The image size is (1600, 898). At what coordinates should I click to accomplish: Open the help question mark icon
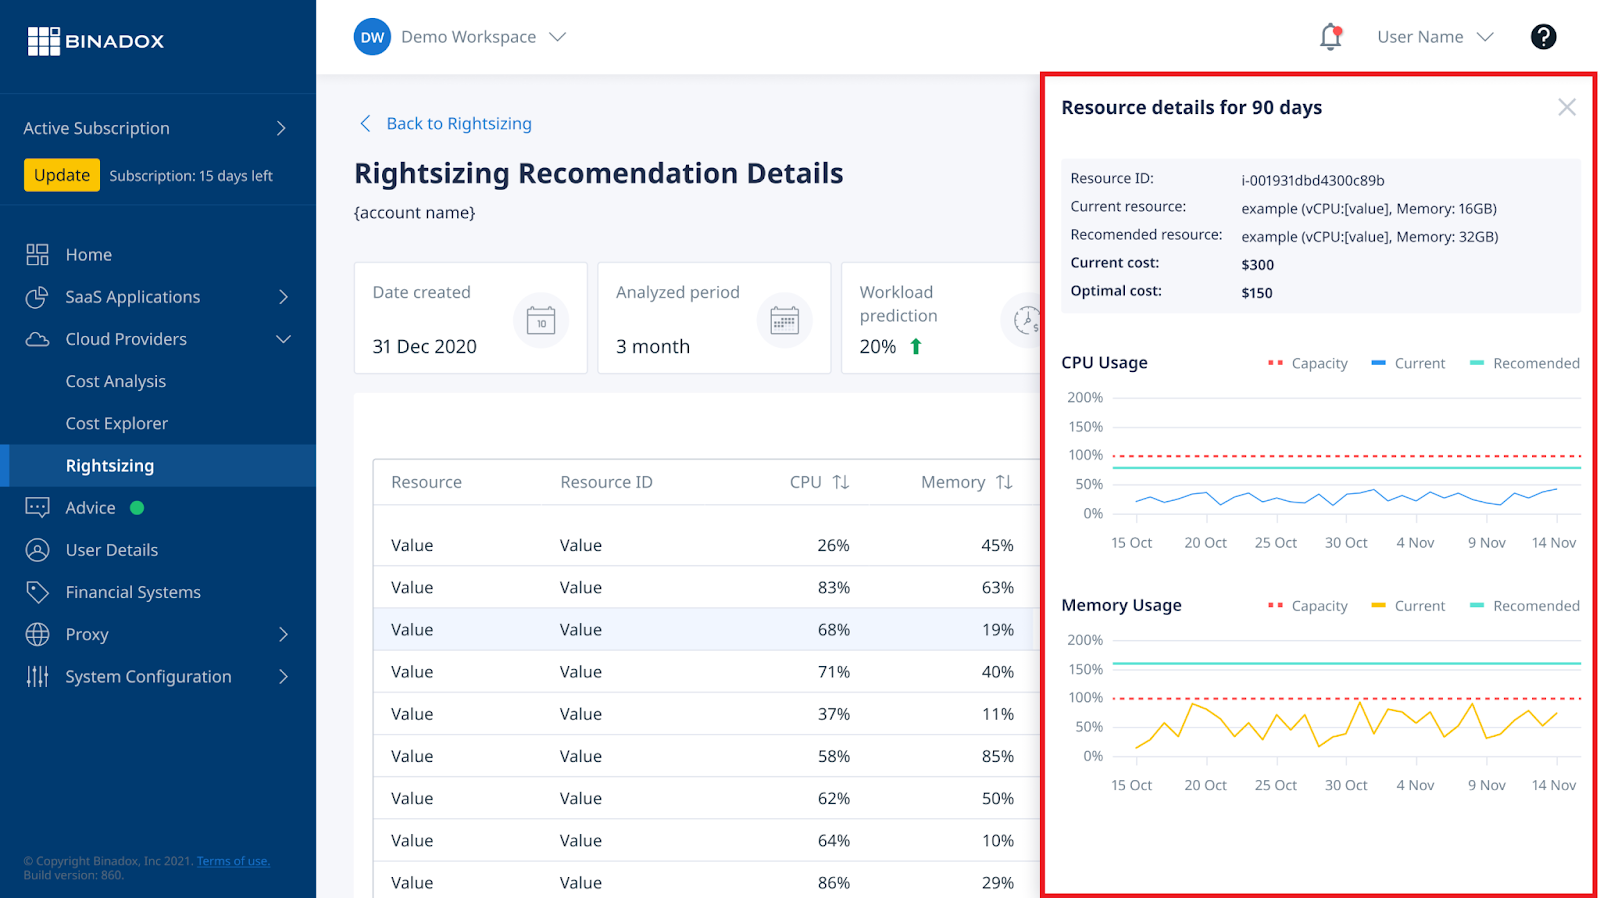coord(1543,37)
